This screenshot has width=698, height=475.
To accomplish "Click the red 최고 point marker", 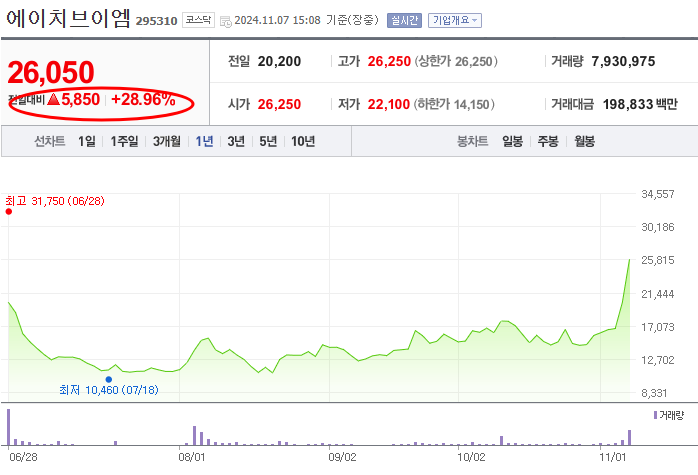I will [x=8, y=211].
